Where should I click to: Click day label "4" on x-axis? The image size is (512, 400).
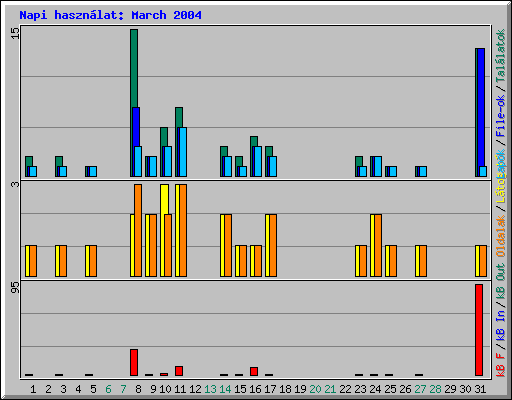(78, 389)
